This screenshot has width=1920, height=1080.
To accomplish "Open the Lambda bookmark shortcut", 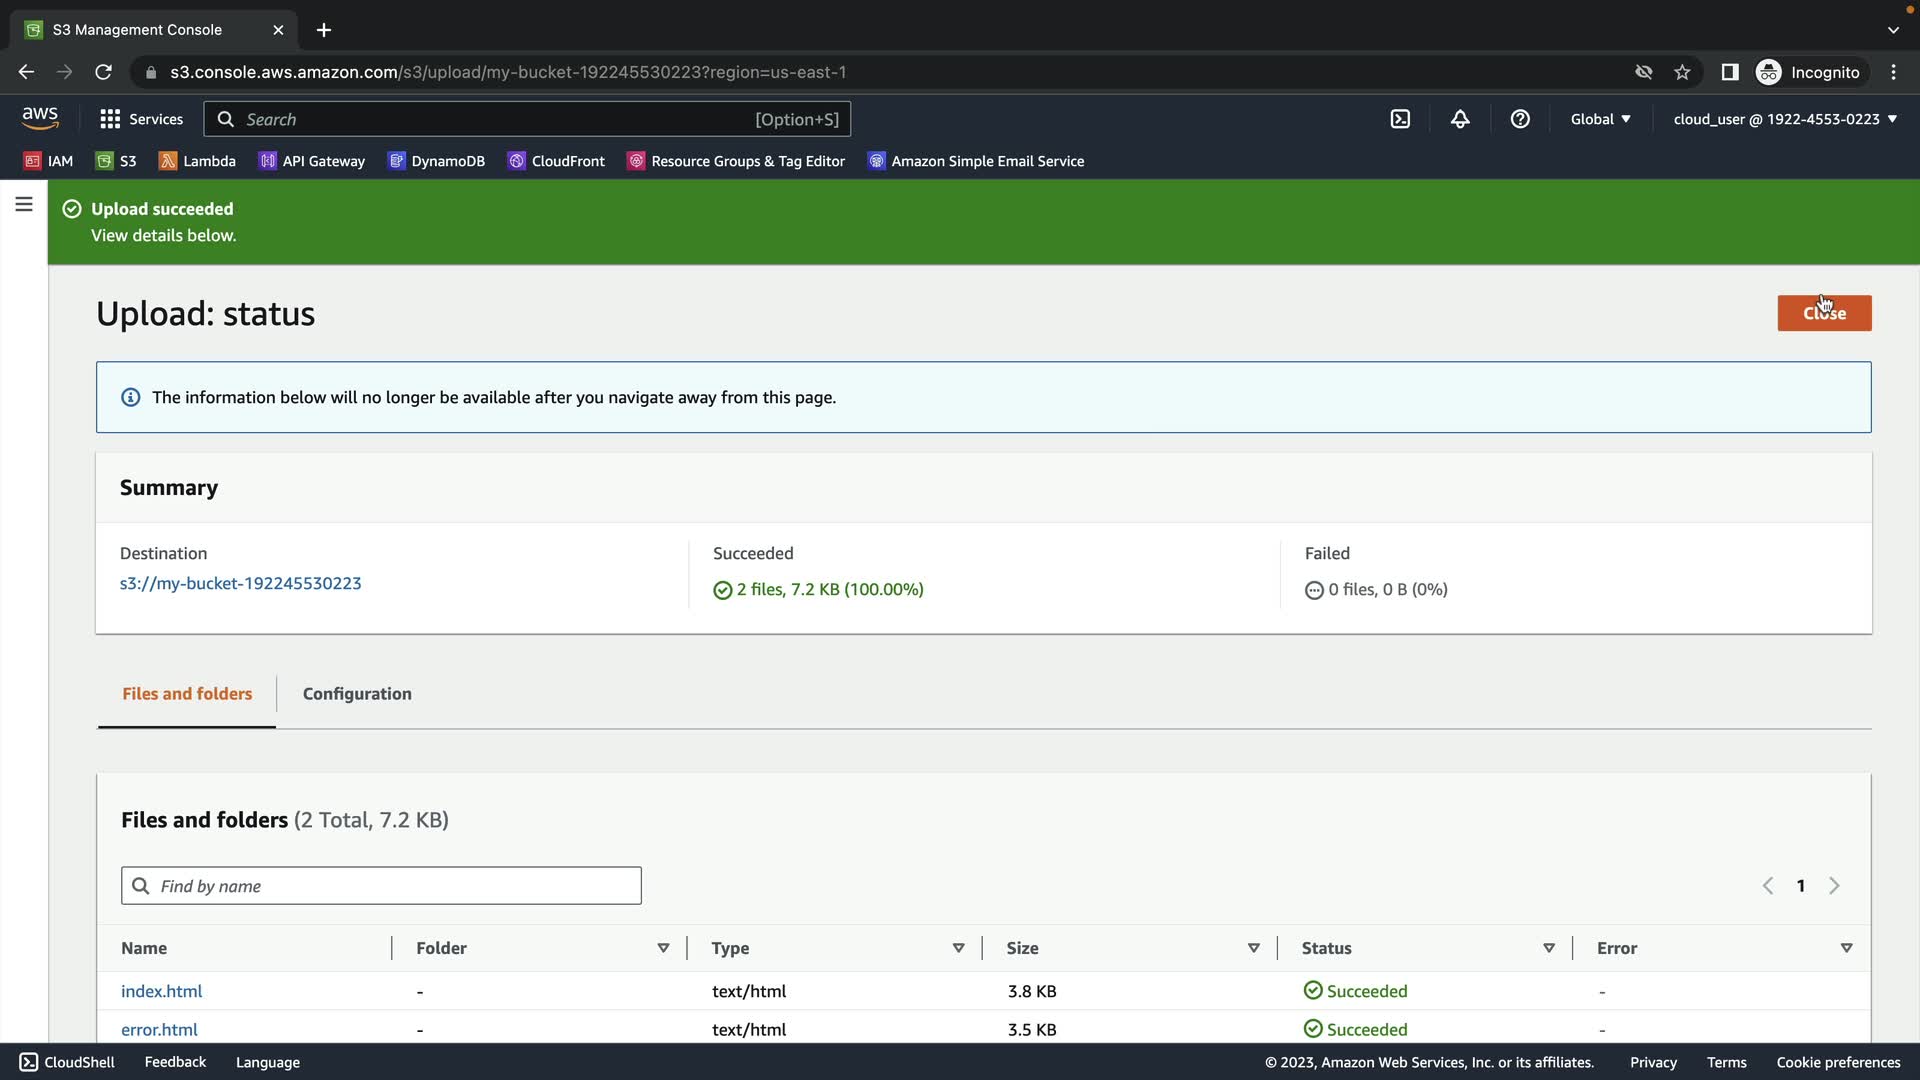I will coord(197,161).
